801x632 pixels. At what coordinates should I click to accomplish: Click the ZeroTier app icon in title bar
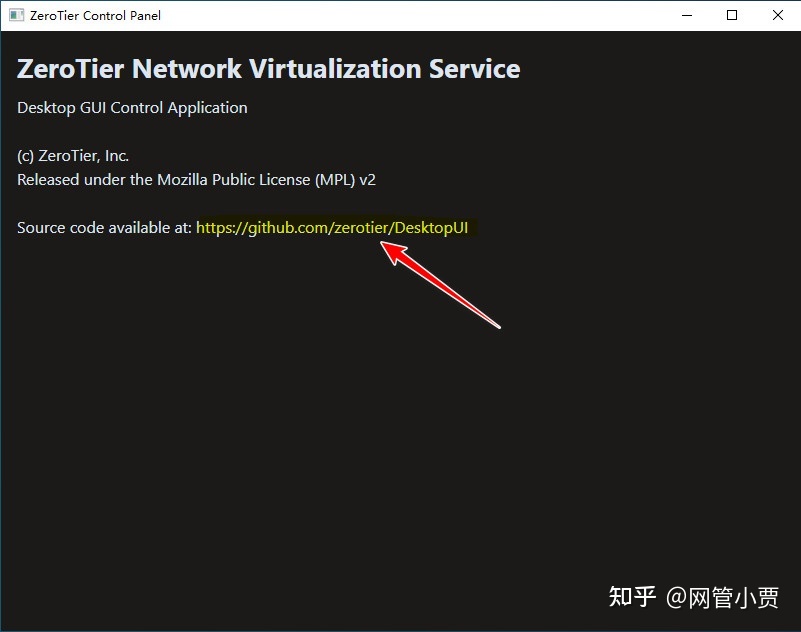pos(16,15)
